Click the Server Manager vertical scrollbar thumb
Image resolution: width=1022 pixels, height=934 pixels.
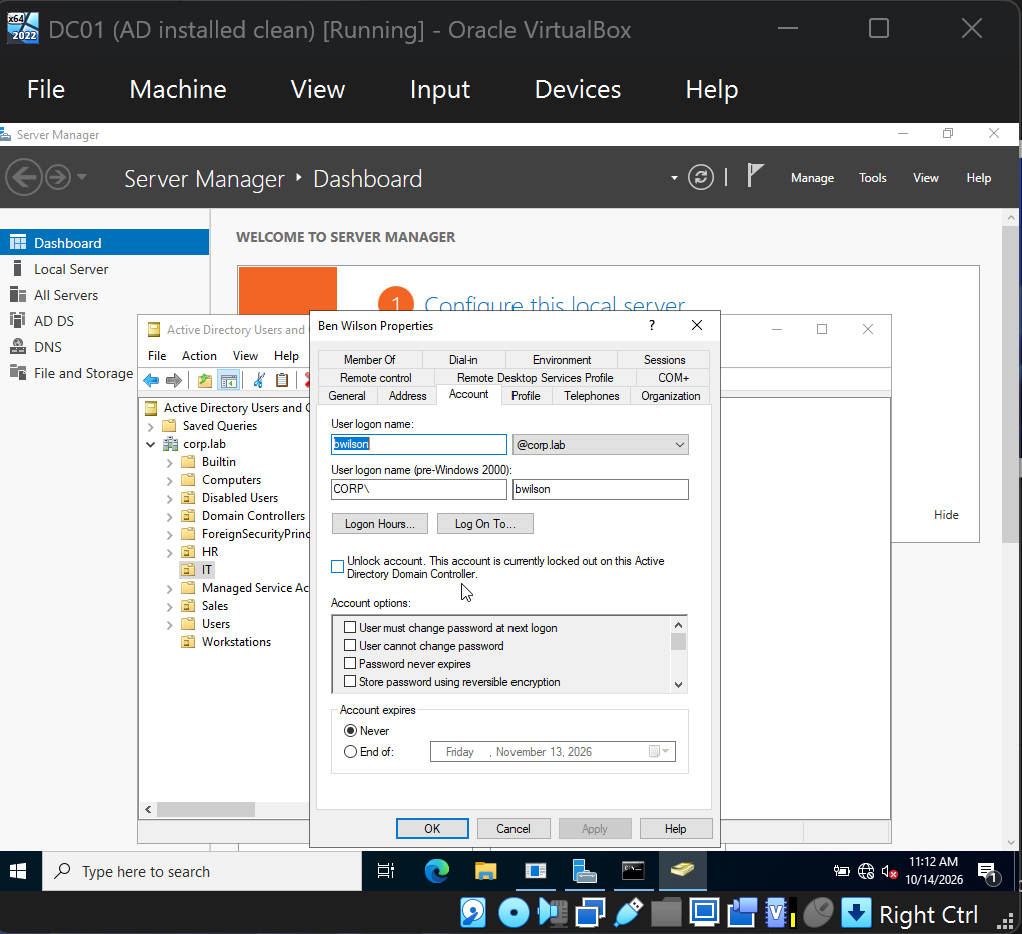click(x=1011, y=385)
